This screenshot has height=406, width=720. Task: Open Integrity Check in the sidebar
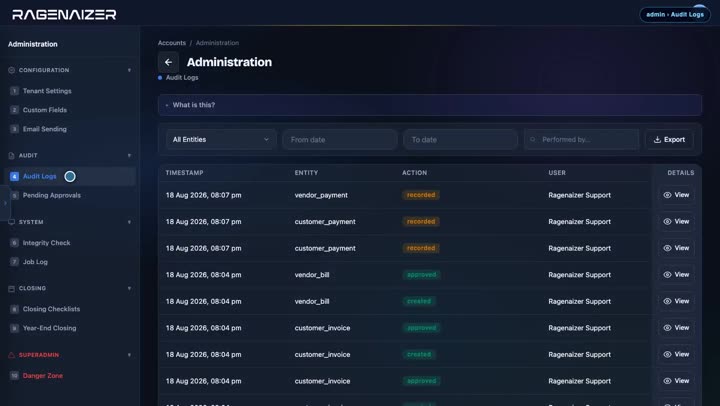(x=70, y=243)
